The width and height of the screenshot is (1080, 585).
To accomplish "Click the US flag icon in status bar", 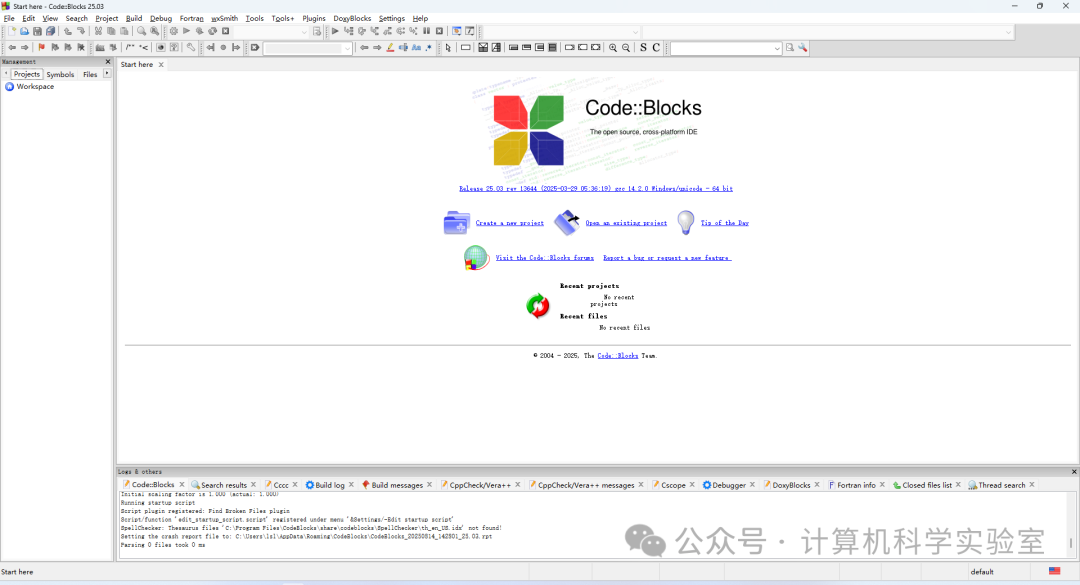I will click(x=1055, y=571).
